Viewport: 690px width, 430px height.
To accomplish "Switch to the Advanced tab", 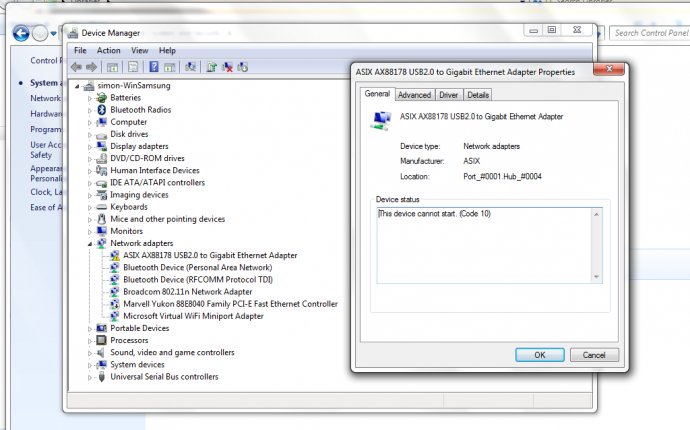I will (414, 95).
